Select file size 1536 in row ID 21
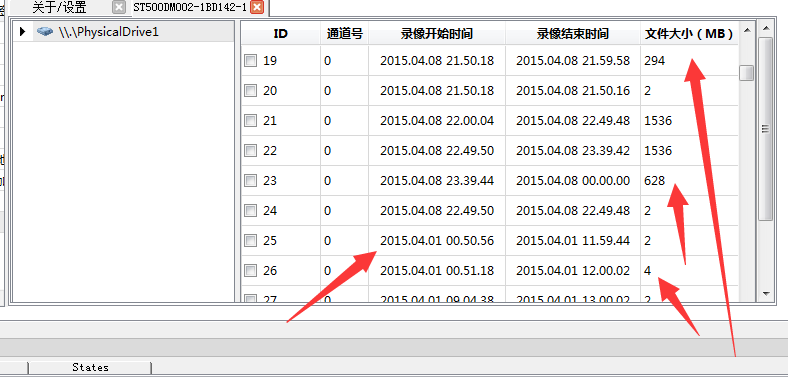Screen dimensions: 788x386 (x=658, y=121)
